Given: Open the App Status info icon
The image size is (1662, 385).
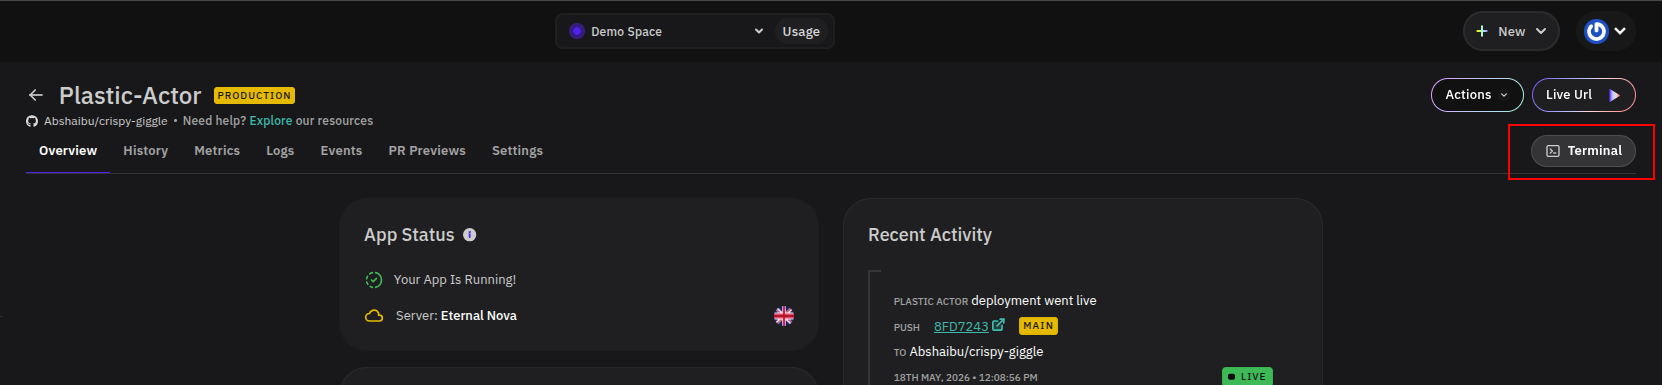Looking at the screenshot, I should pos(470,235).
